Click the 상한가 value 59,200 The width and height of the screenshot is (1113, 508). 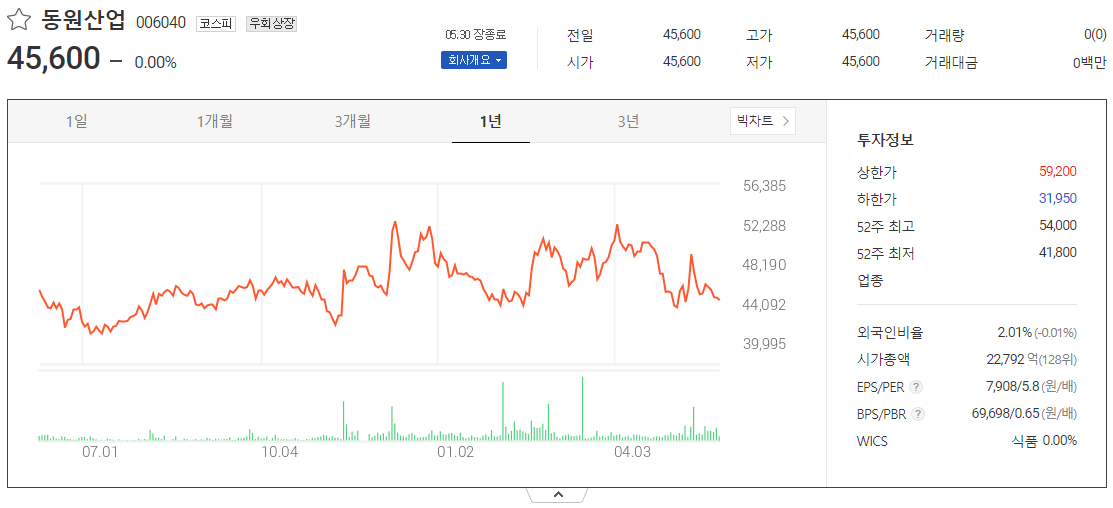tap(1058, 171)
